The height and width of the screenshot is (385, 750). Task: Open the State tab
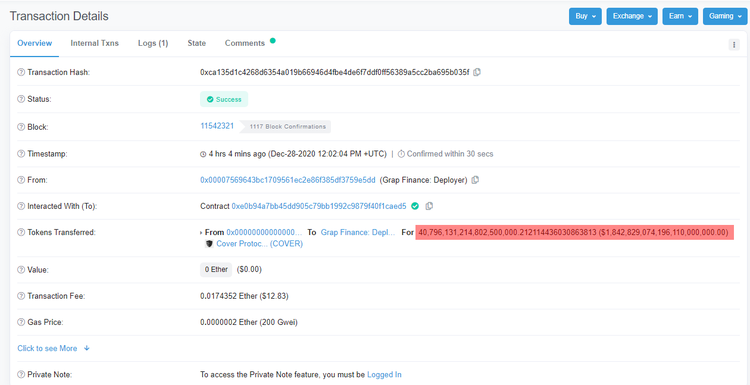(x=197, y=43)
